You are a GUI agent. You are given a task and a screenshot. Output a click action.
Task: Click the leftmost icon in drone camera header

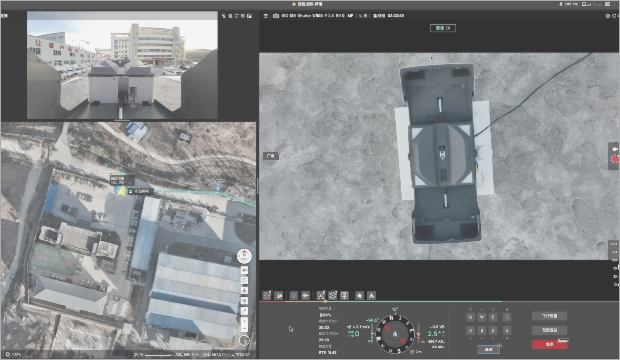tap(266, 16)
